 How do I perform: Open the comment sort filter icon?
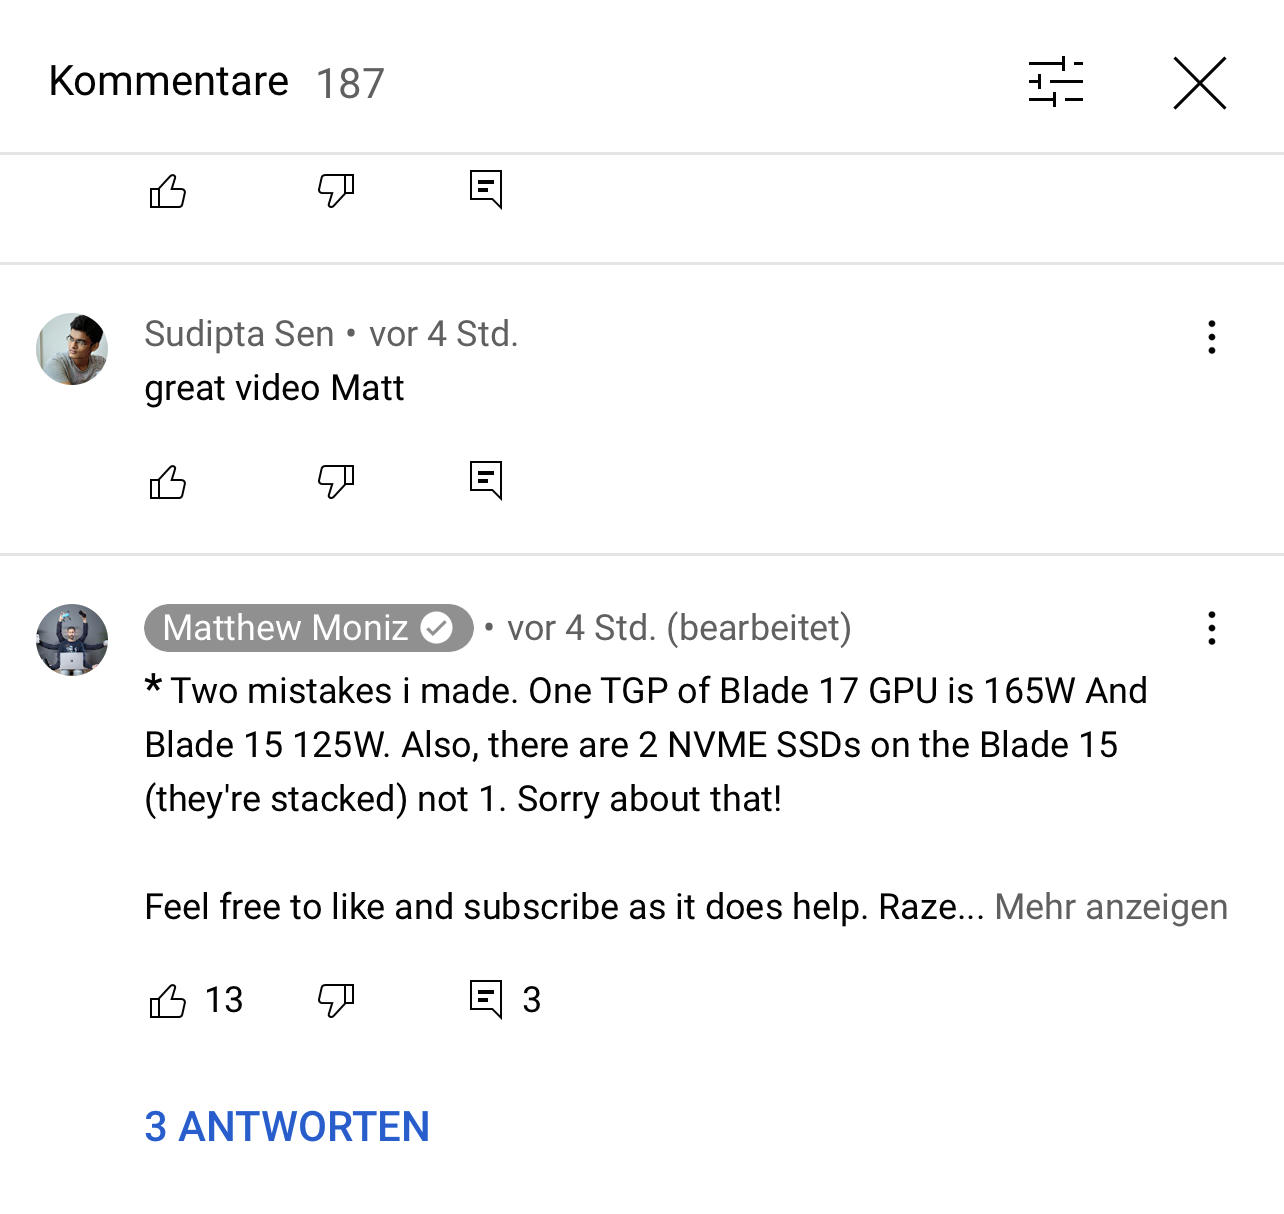[1056, 82]
